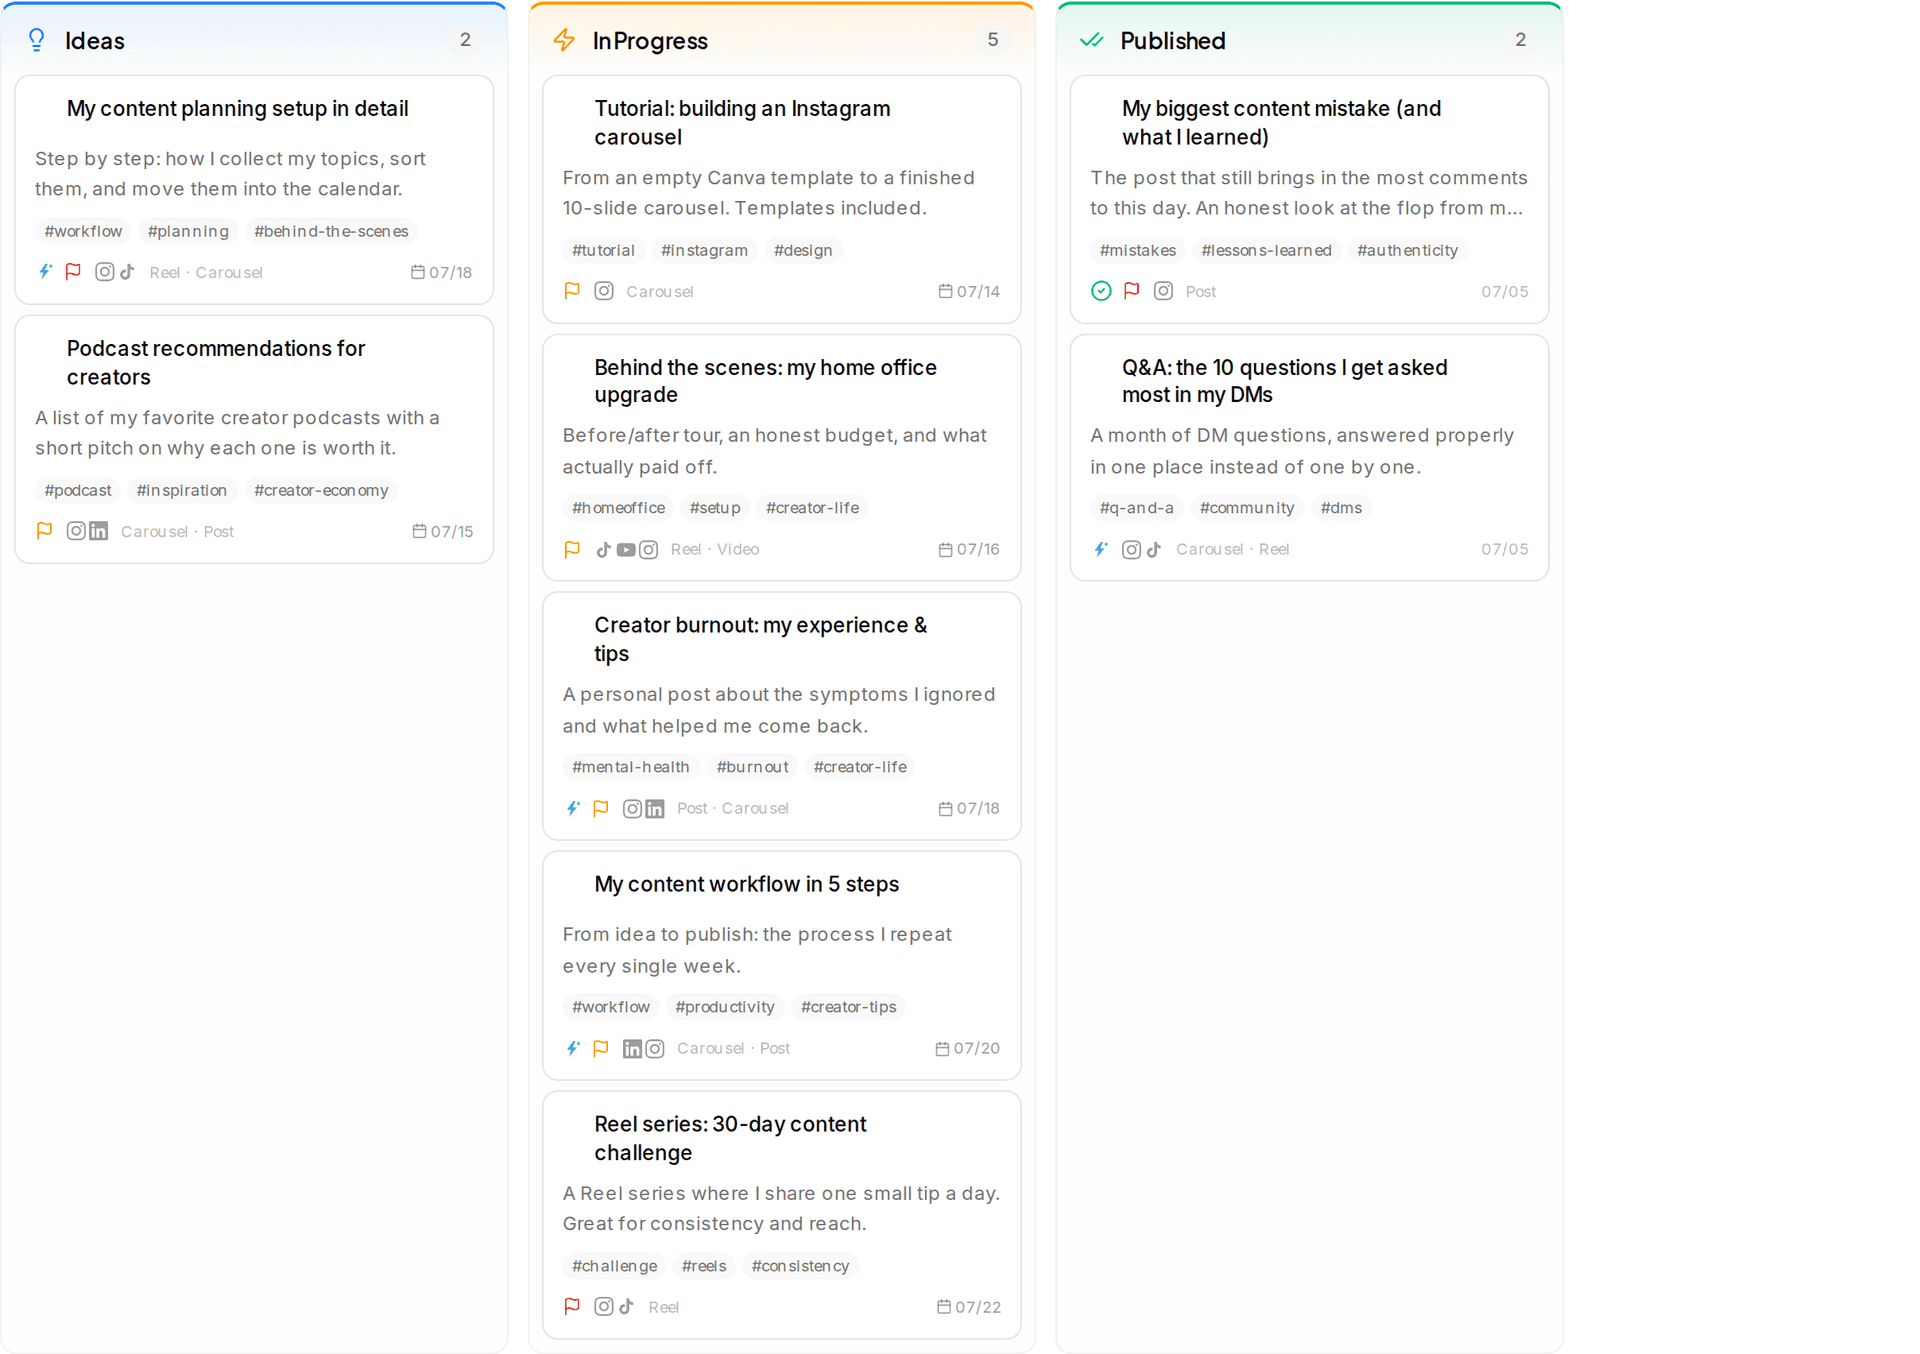
Task: Select the #authenticity tag
Action: point(1407,250)
